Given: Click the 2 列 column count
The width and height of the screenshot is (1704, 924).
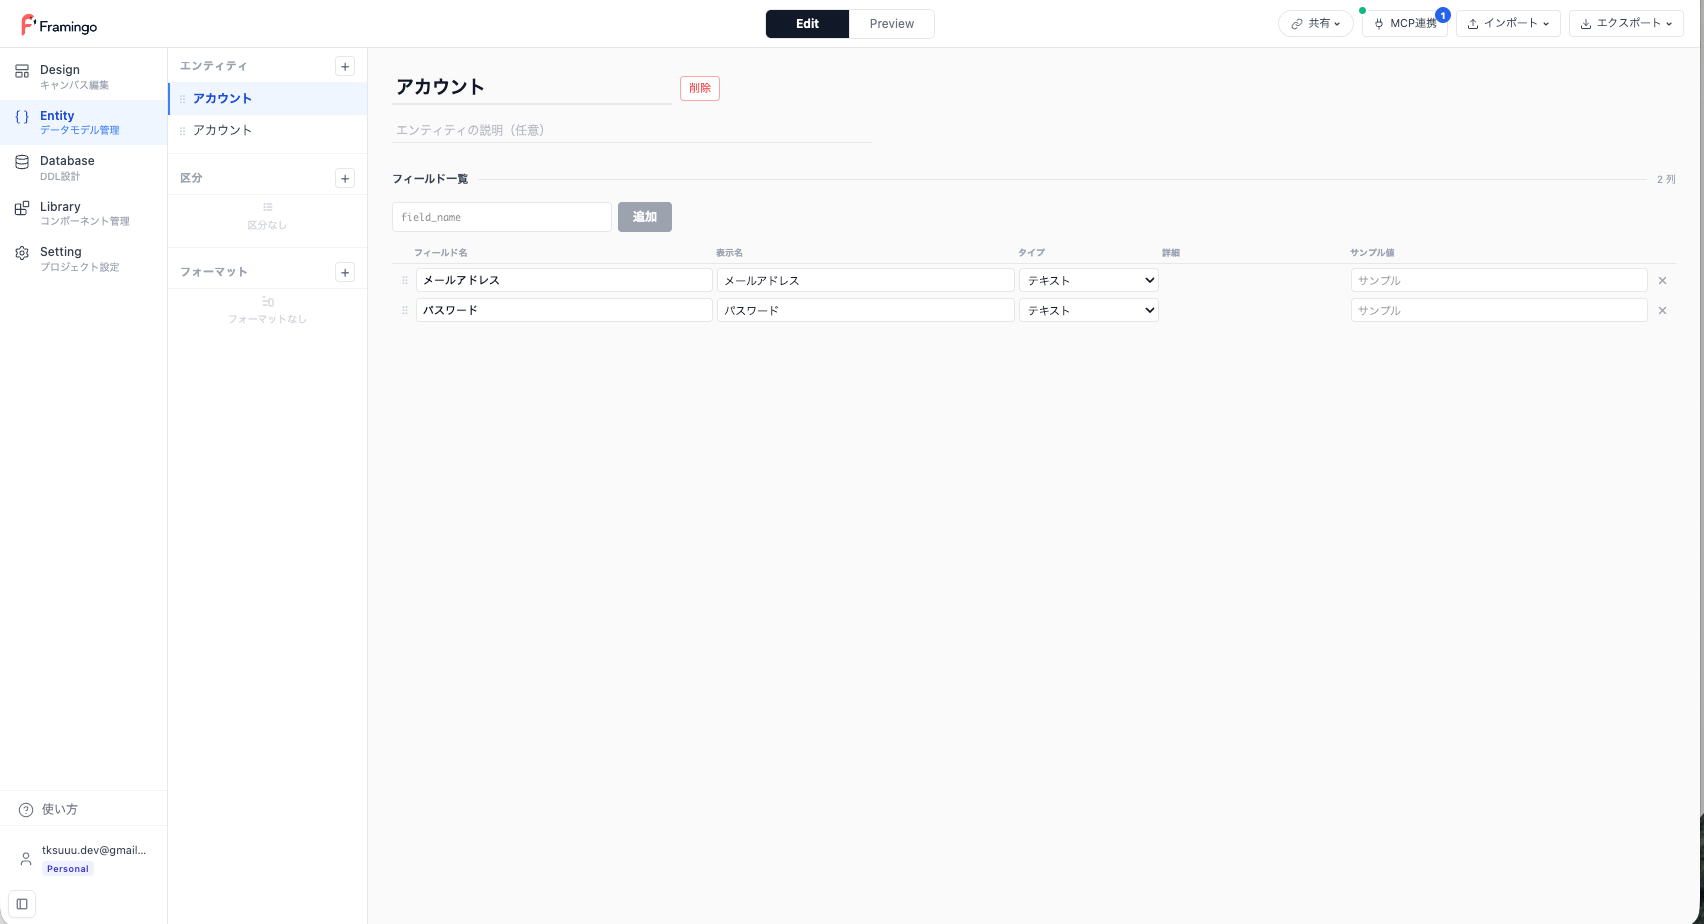Looking at the screenshot, I should [1666, 180].
